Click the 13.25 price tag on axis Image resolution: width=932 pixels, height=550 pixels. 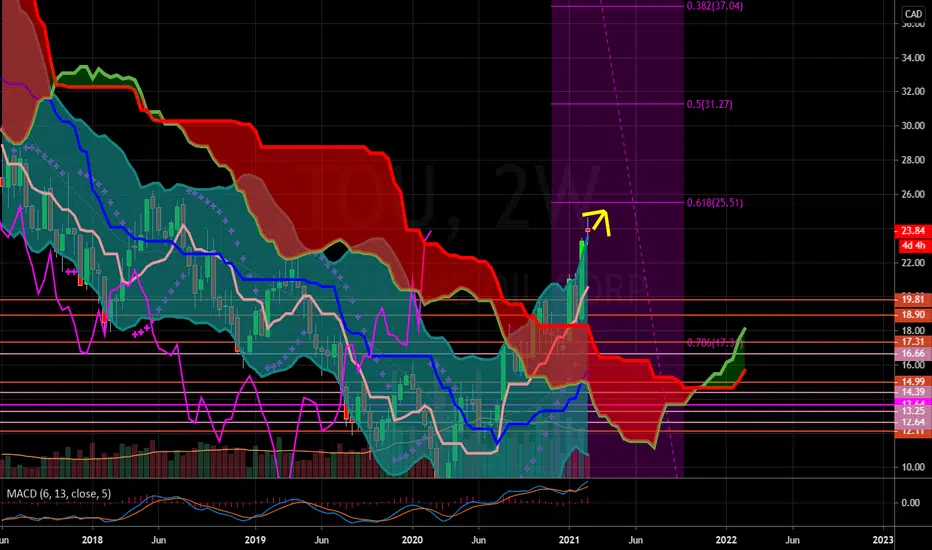click(912, 411)
